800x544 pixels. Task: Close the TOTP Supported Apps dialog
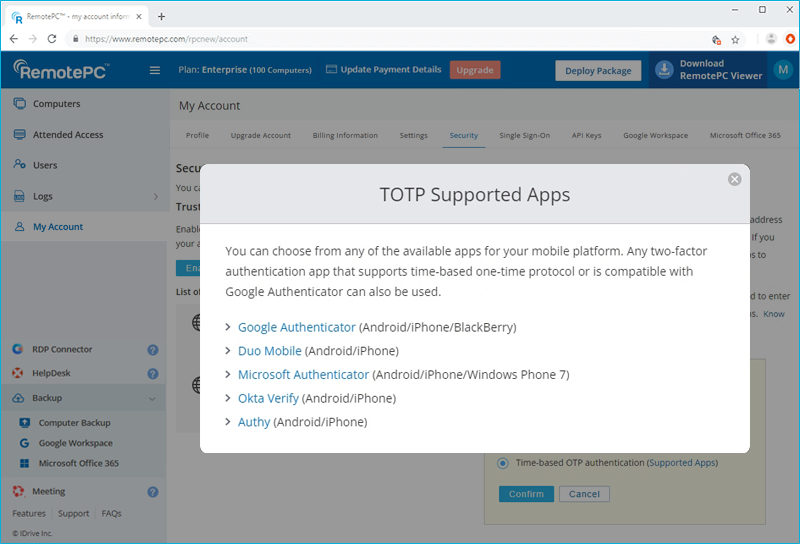click(734, 179)
